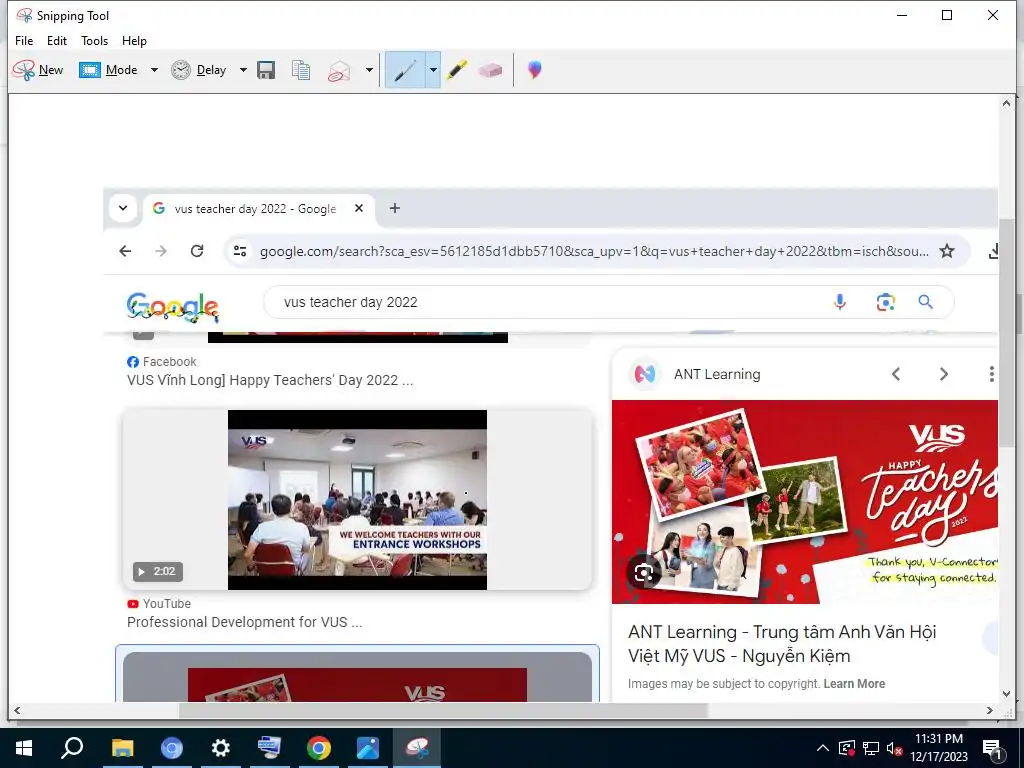
Task: Open taskbar Search magnifier
Action: coord(72,748)
